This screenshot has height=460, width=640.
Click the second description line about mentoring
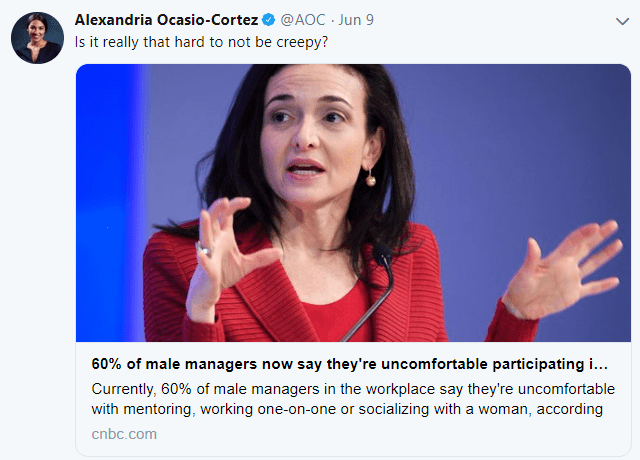[347, 409]
